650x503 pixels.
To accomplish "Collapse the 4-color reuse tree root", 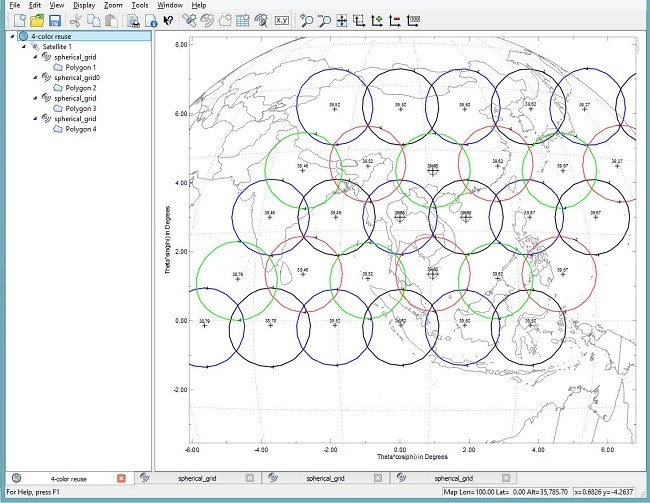I will [11, 36].
